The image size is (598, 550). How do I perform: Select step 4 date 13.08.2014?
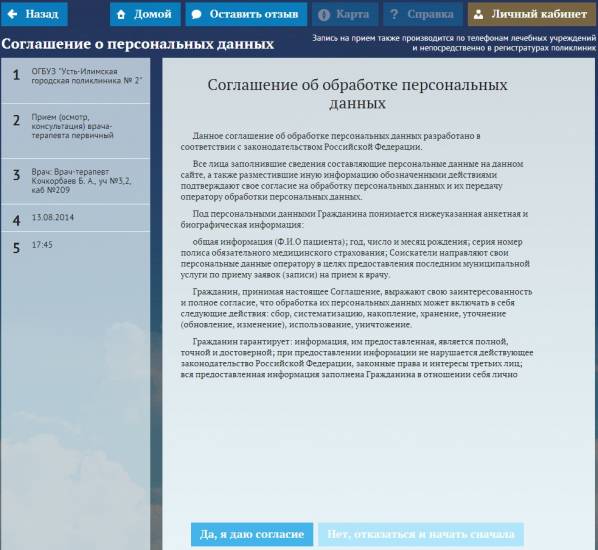pyautogui.click(x=76, y=218)
